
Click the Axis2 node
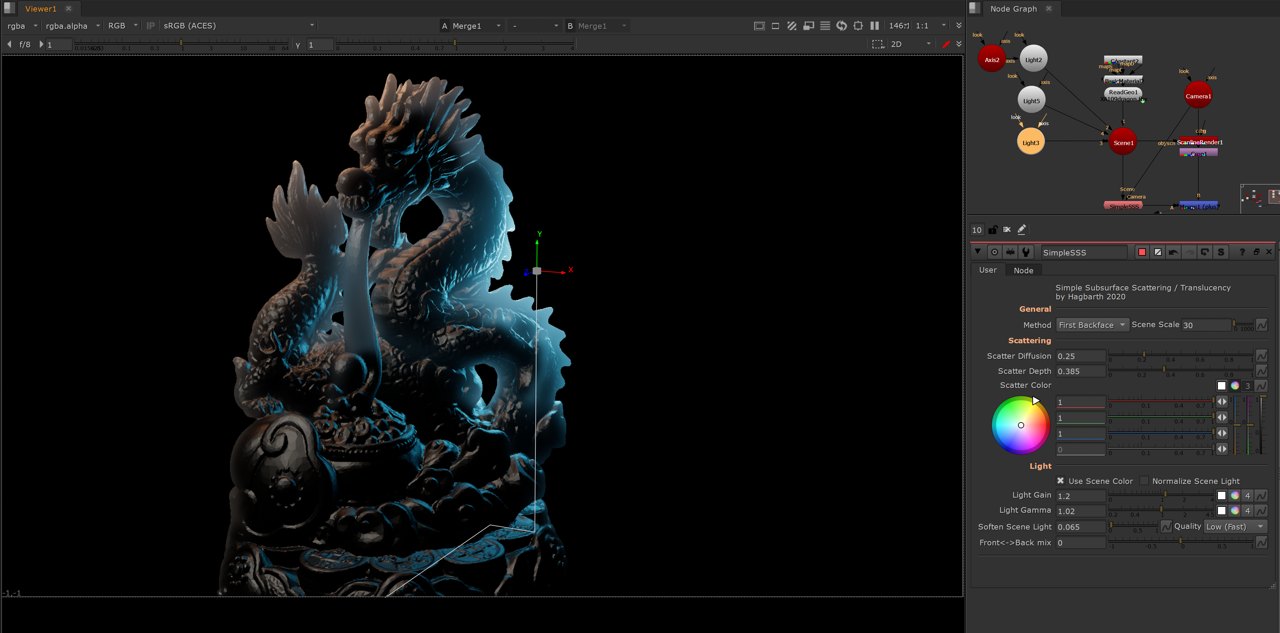click(x=991, y=59)
